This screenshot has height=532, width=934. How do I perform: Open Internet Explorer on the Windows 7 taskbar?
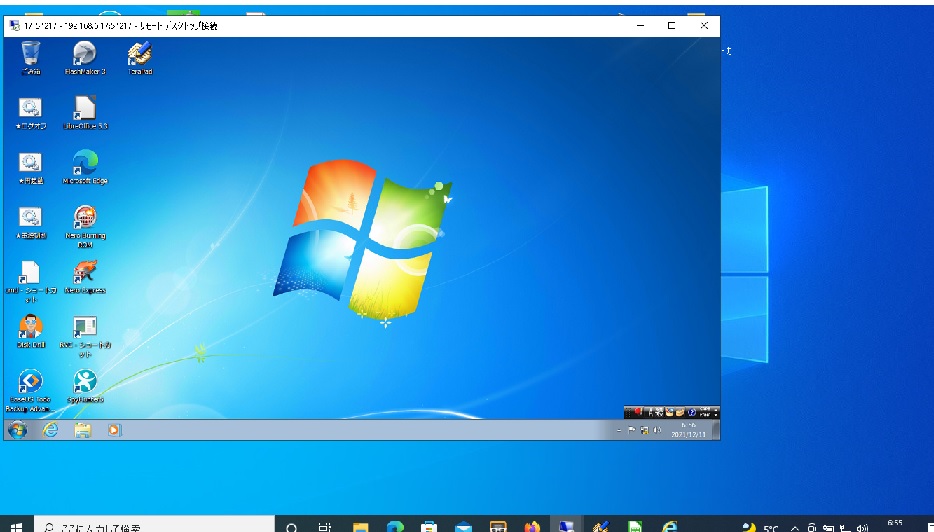(51, 430)
